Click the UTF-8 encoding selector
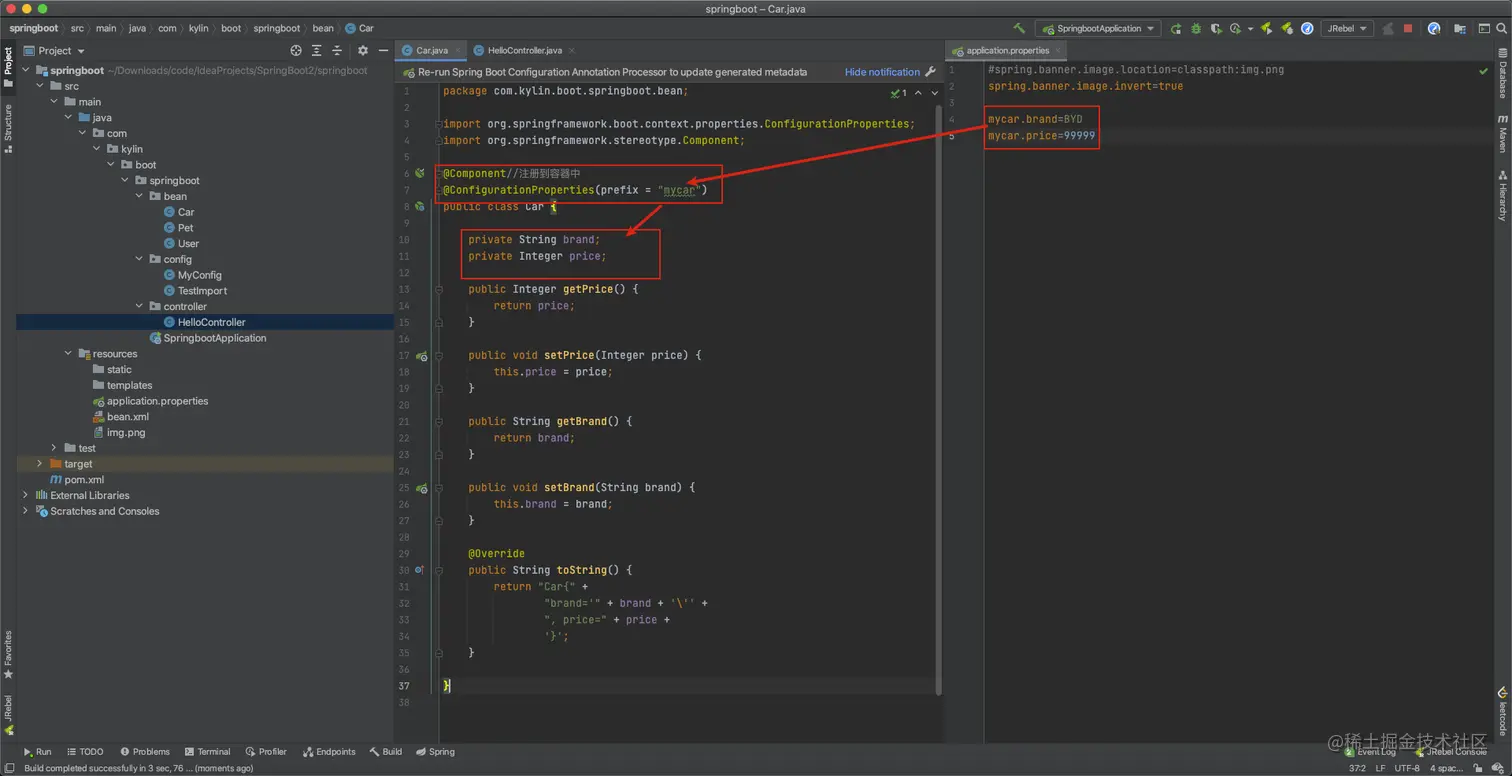1512x776 pixels. (1407, 769)
